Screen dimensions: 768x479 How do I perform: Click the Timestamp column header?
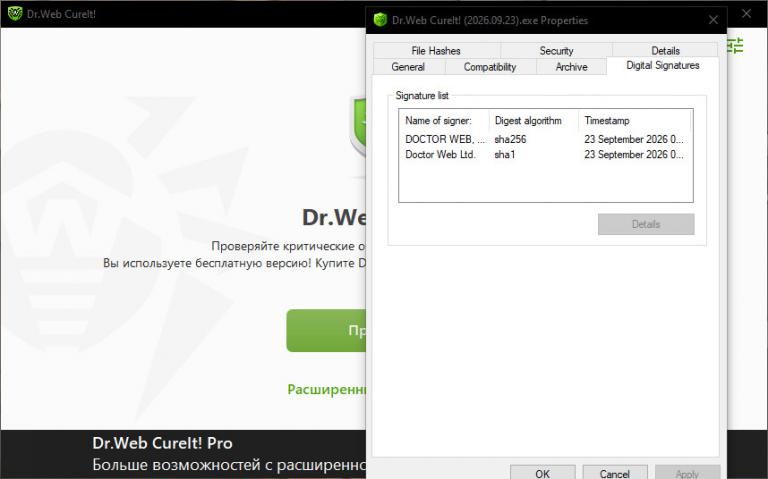tap(635, 120)
